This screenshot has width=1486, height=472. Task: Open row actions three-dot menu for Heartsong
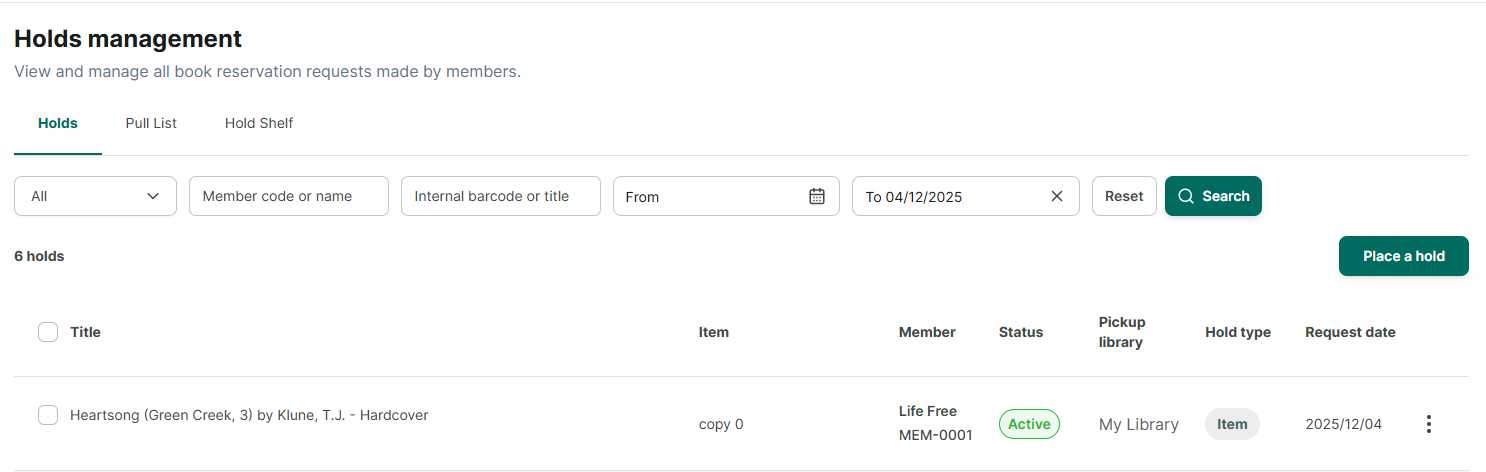[1429, 424]
